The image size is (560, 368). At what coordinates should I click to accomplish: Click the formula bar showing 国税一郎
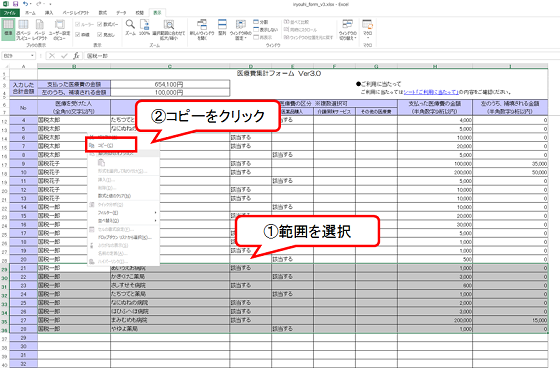tap(321, 56)
